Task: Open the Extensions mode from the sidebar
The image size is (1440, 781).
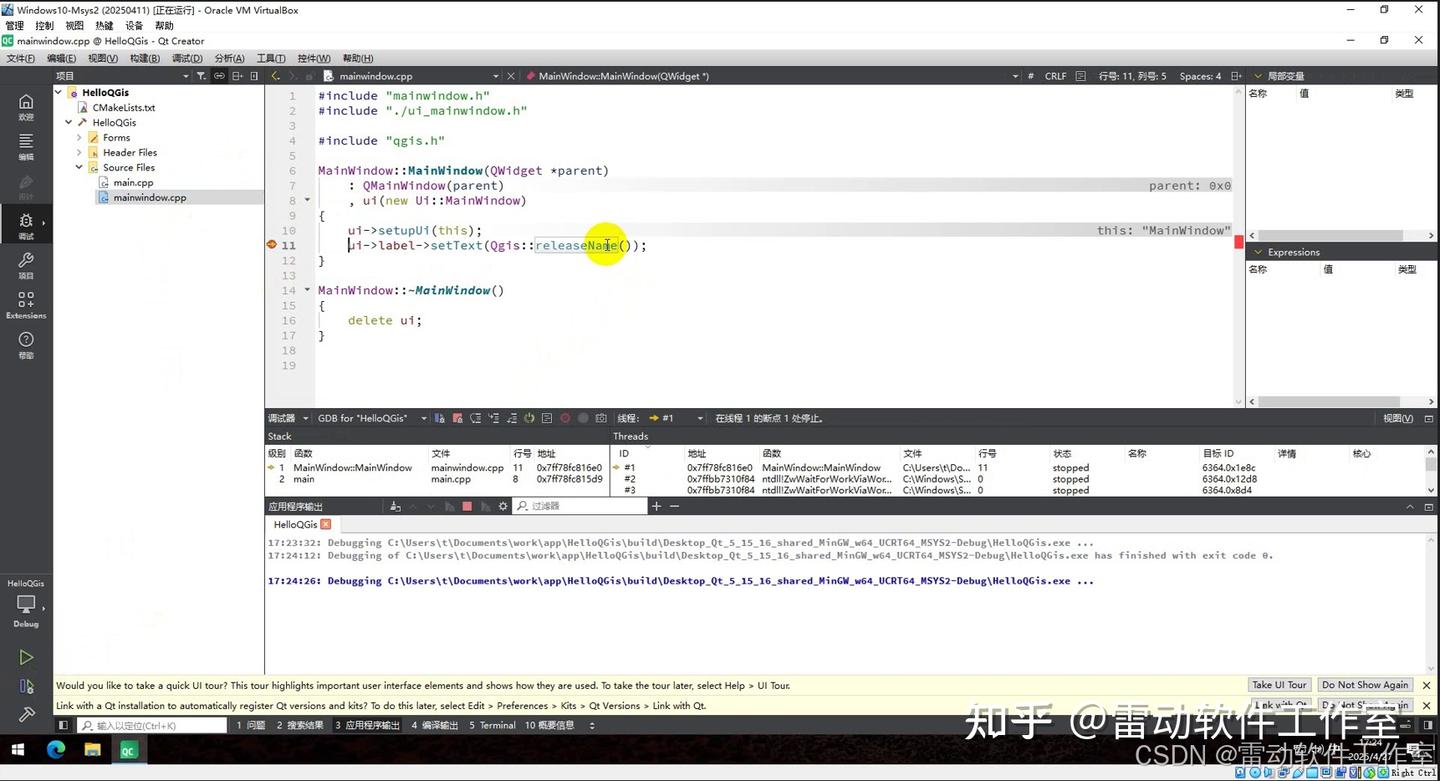Action: tap(25, 300)
